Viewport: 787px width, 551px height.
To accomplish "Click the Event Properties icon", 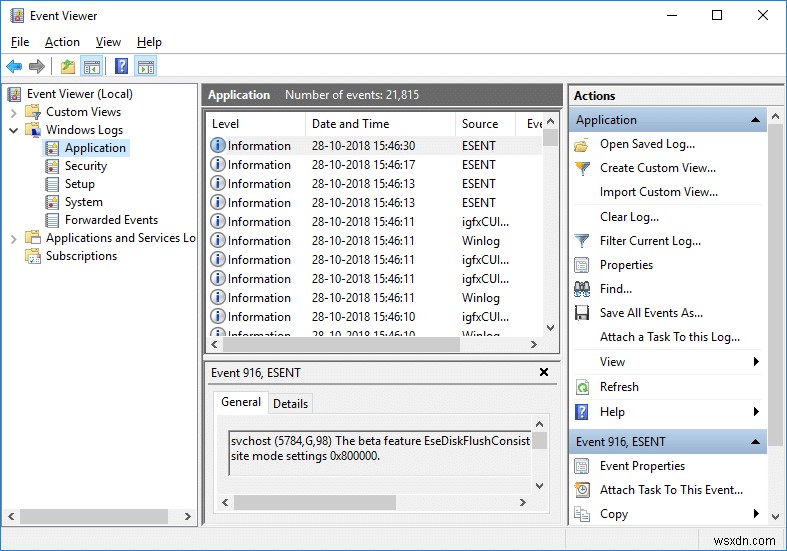I will (582, 466).
